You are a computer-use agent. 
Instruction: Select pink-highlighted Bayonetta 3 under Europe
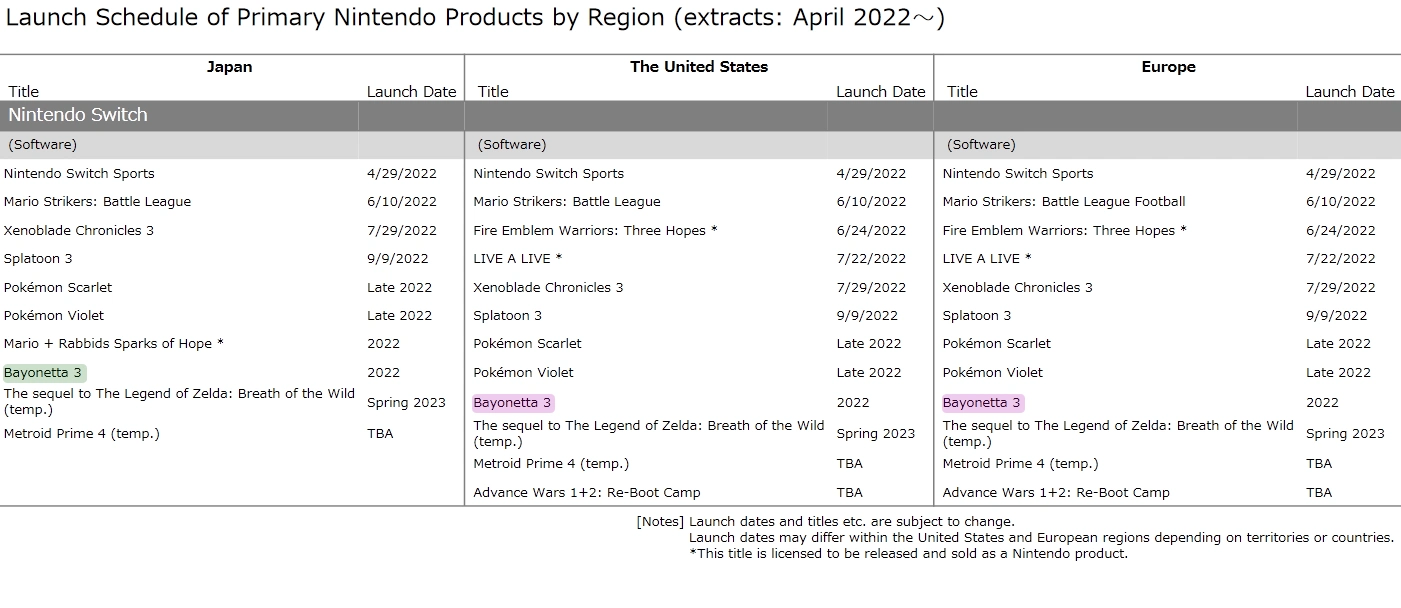[981, 403]
